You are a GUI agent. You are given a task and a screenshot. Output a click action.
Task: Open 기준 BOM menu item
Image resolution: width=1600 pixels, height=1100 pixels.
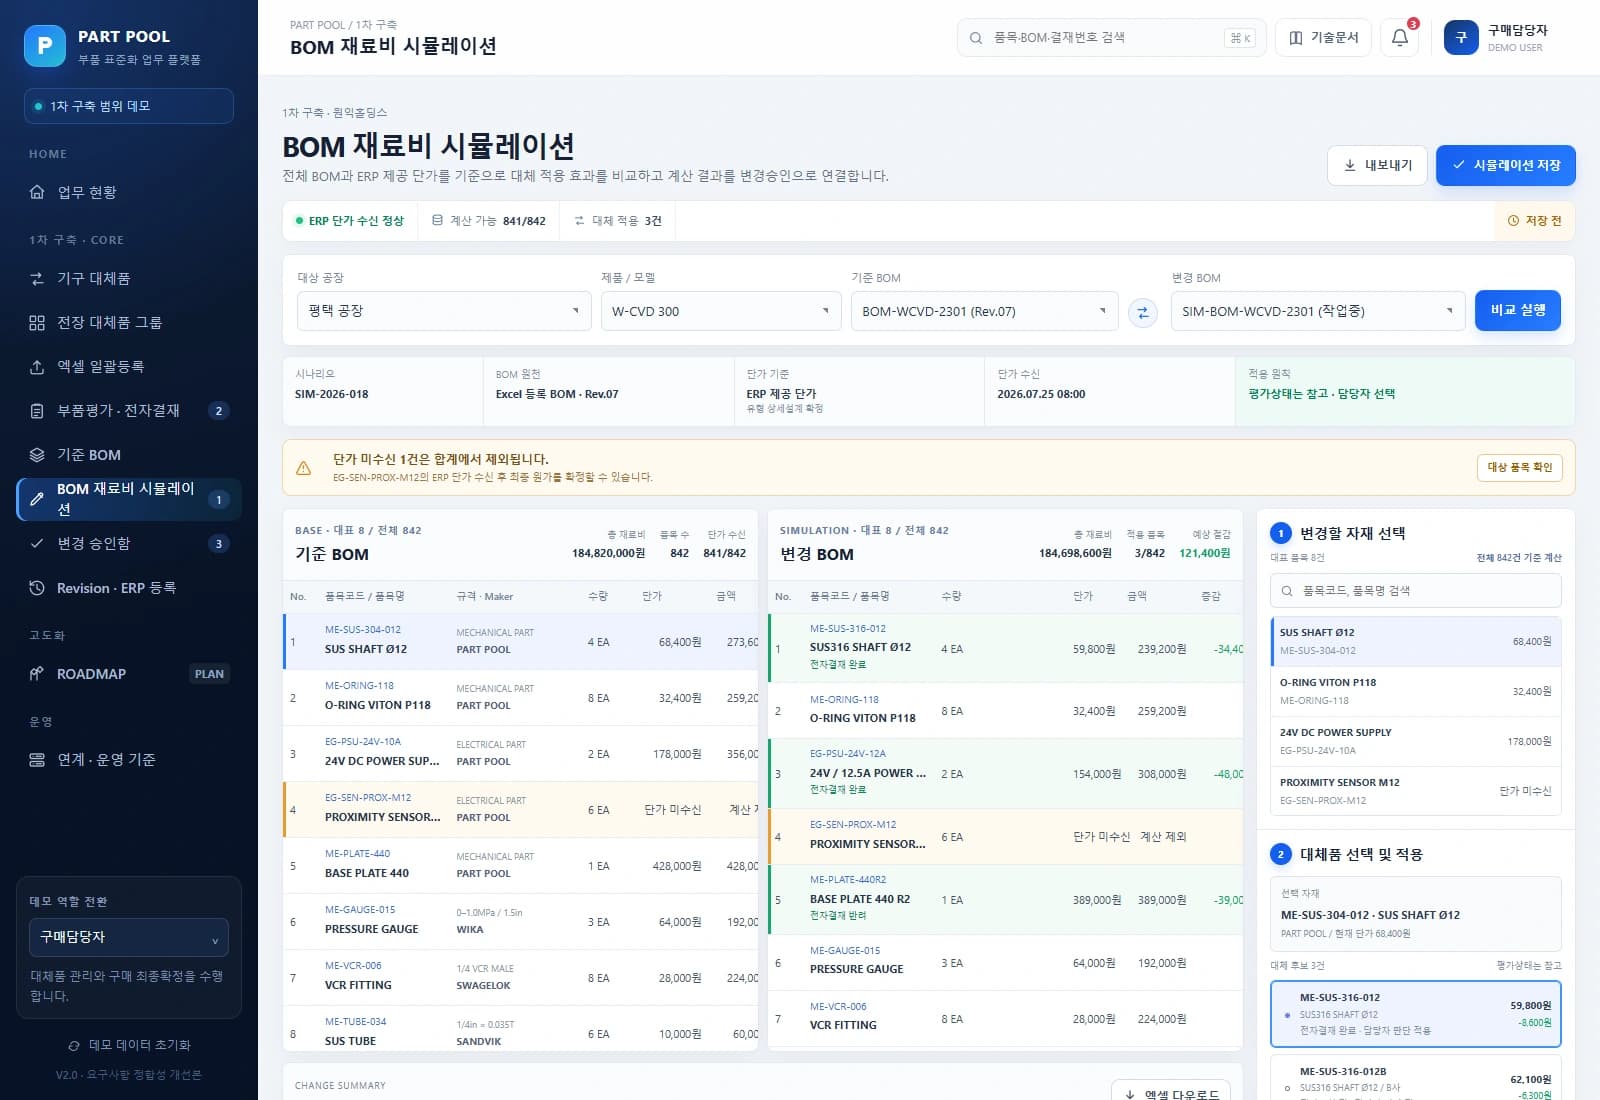(129, 455)
